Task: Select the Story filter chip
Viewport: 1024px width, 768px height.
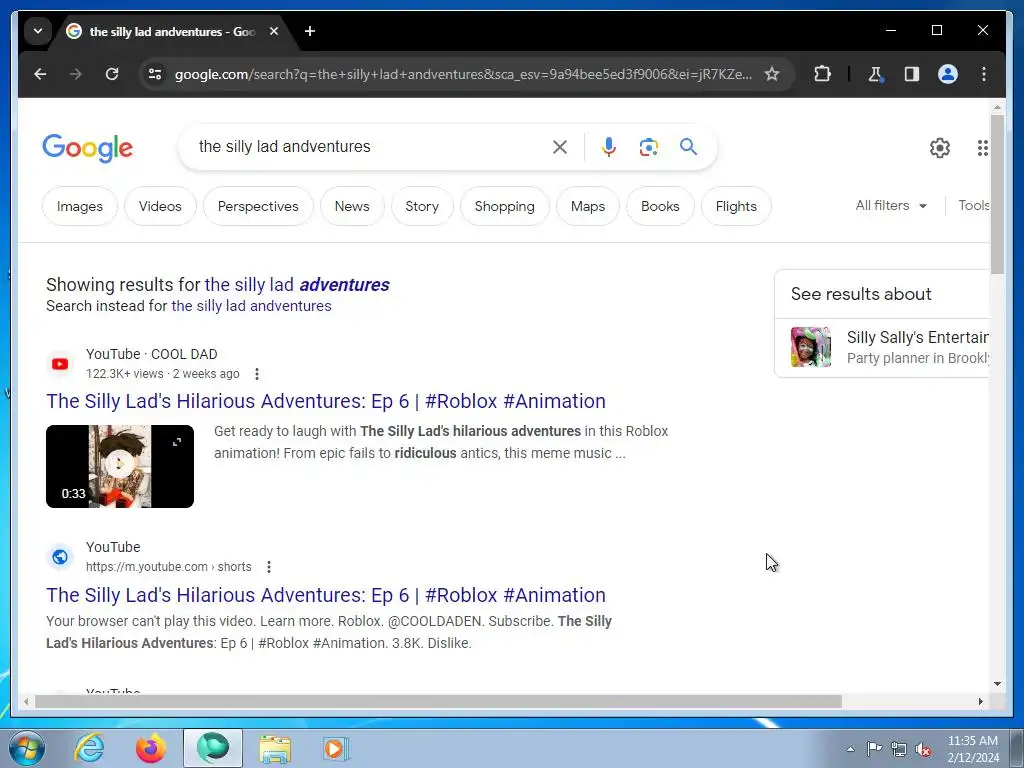Action: [422, 206]
